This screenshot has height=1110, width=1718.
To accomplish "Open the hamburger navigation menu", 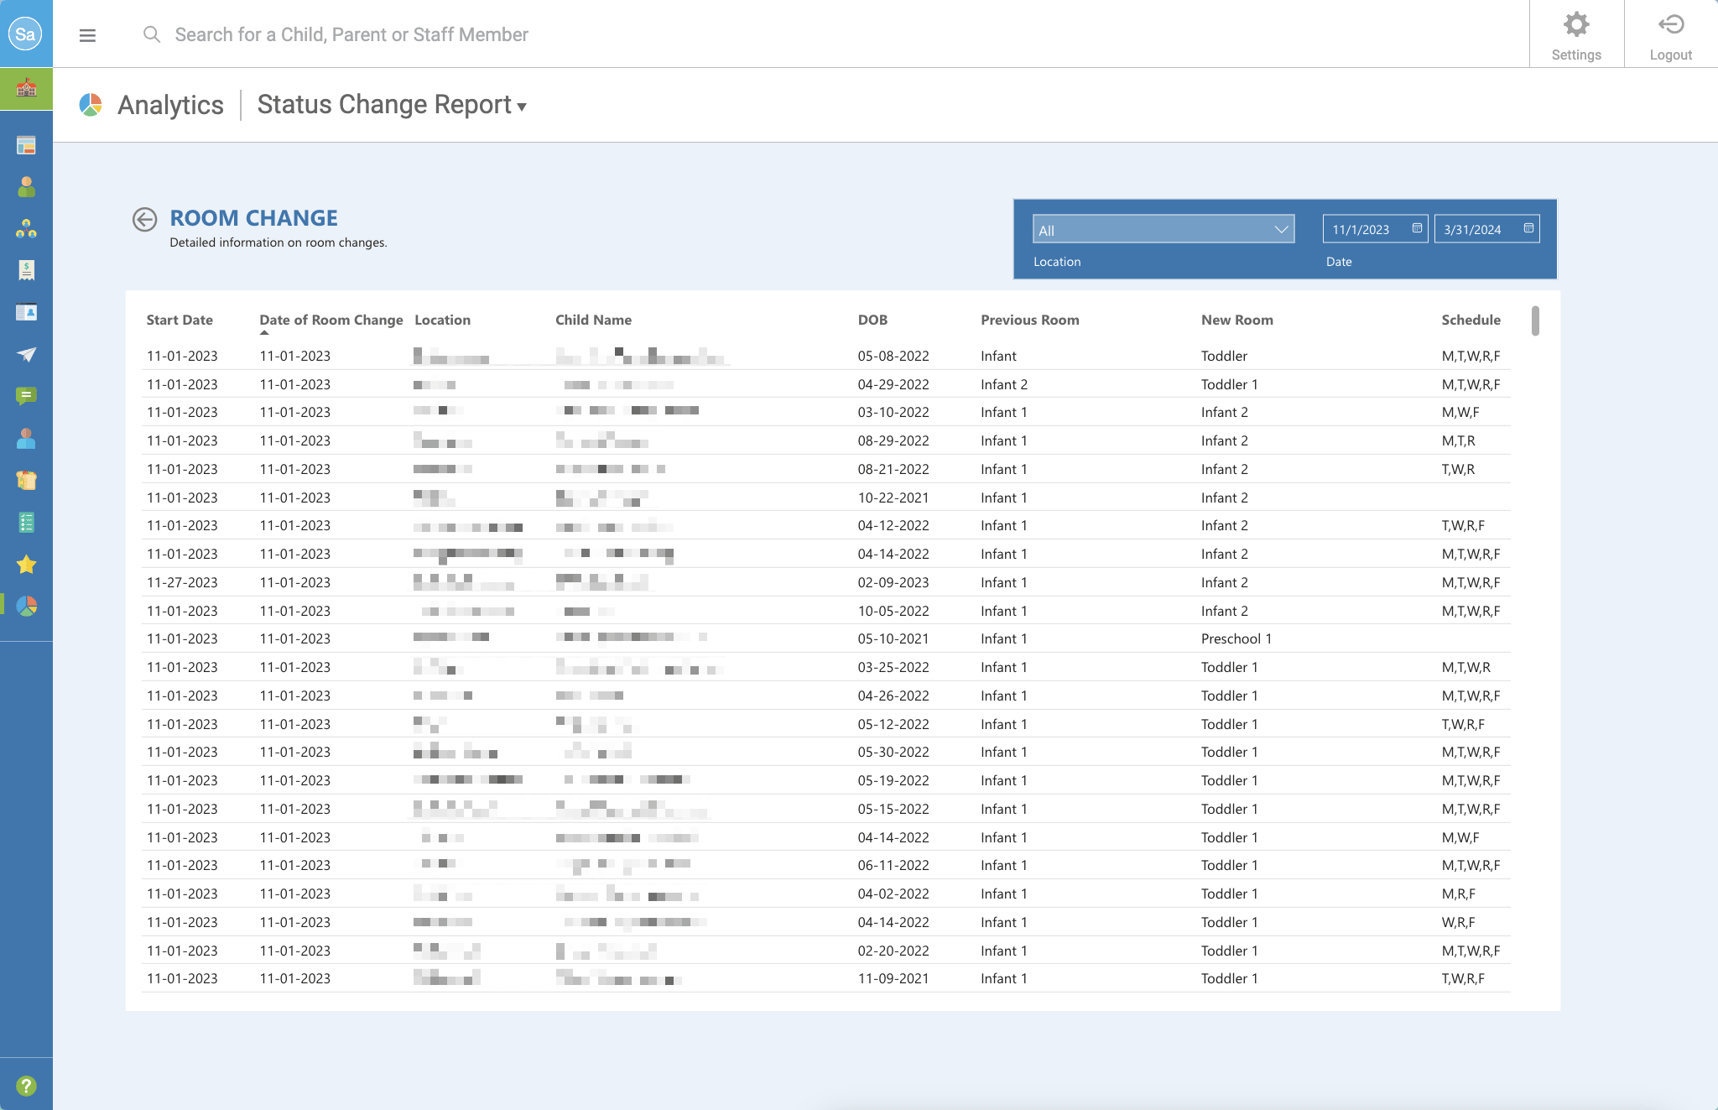I will [x=87, y=34].
